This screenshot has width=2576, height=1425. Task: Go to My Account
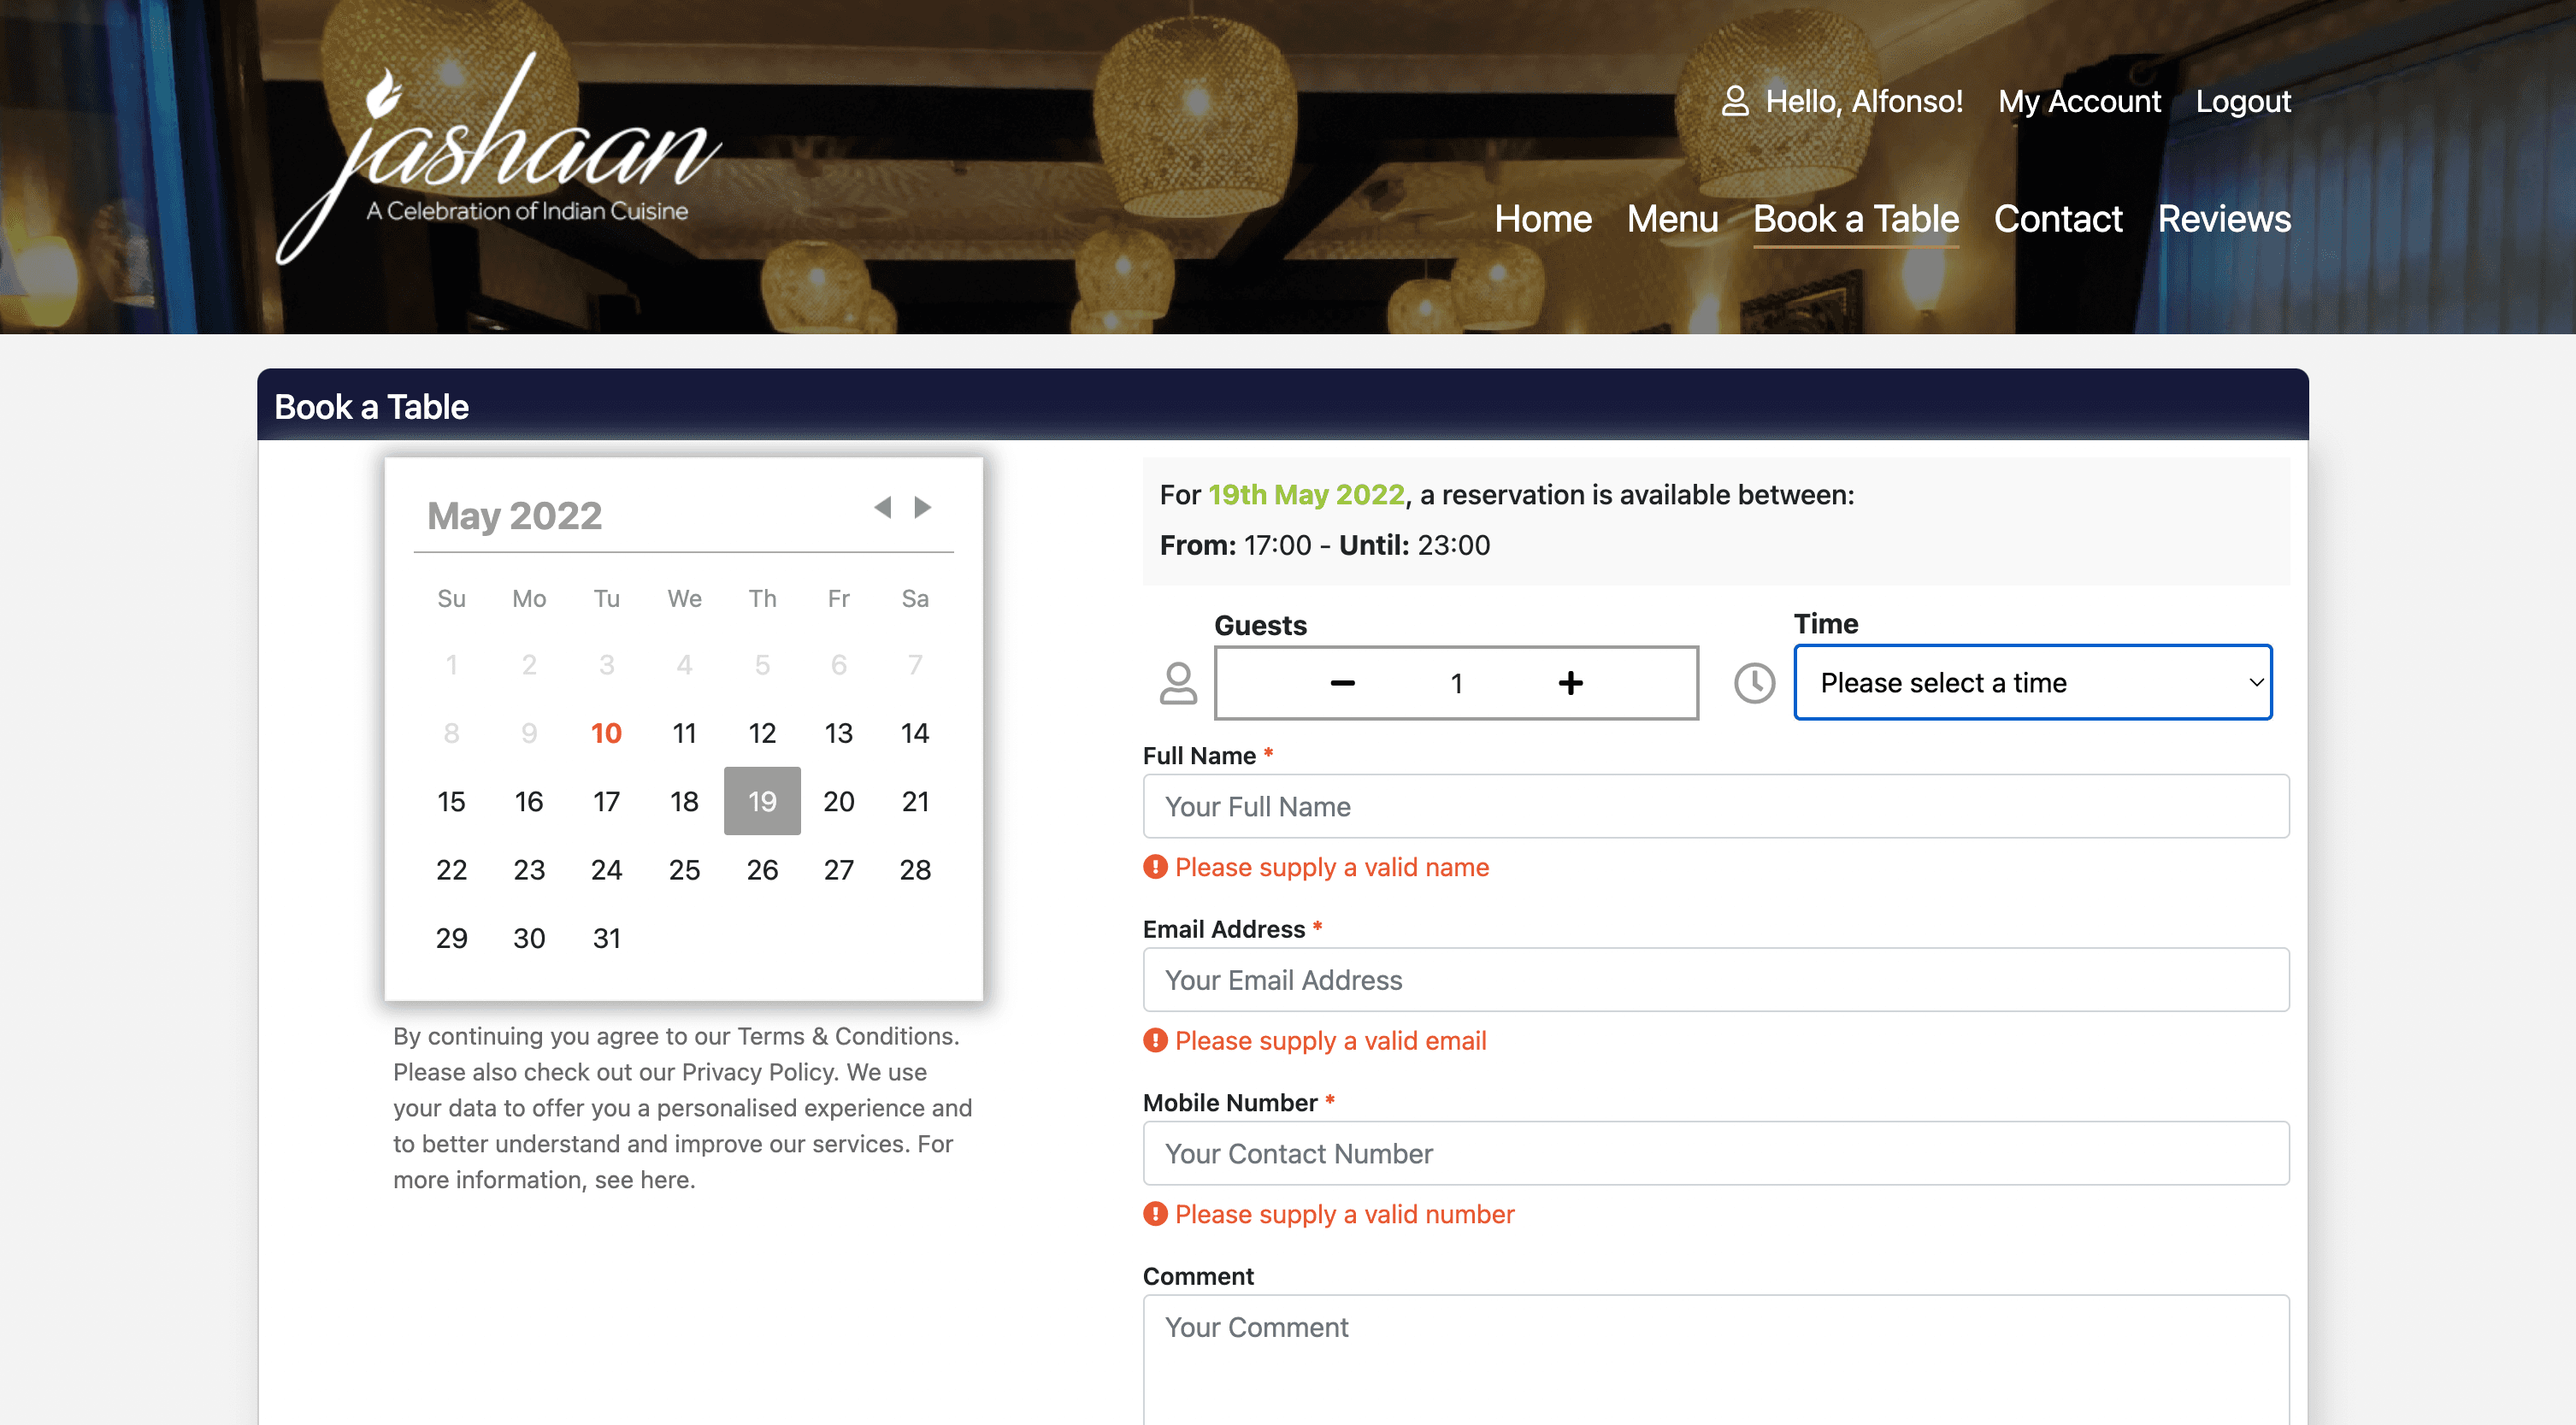[x=2079, y=101]
